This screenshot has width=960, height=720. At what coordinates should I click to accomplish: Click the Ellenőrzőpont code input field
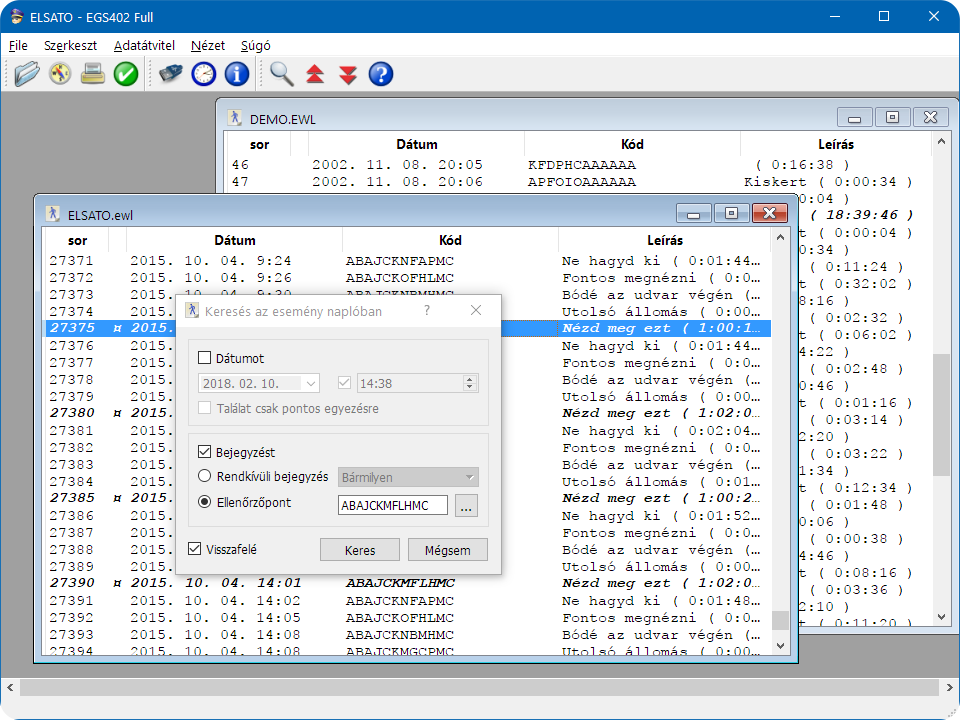(392, 506)
